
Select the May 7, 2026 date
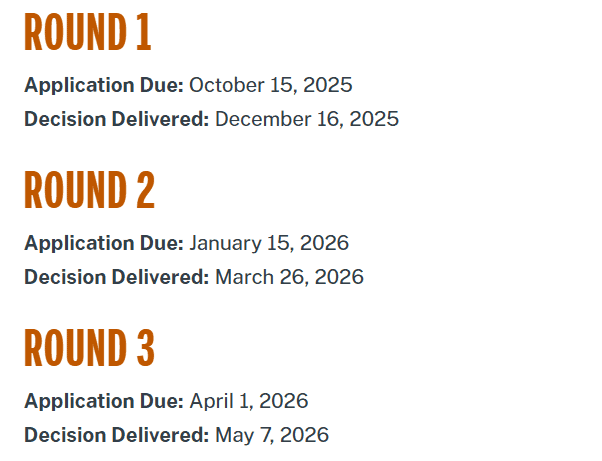[271, 435]
